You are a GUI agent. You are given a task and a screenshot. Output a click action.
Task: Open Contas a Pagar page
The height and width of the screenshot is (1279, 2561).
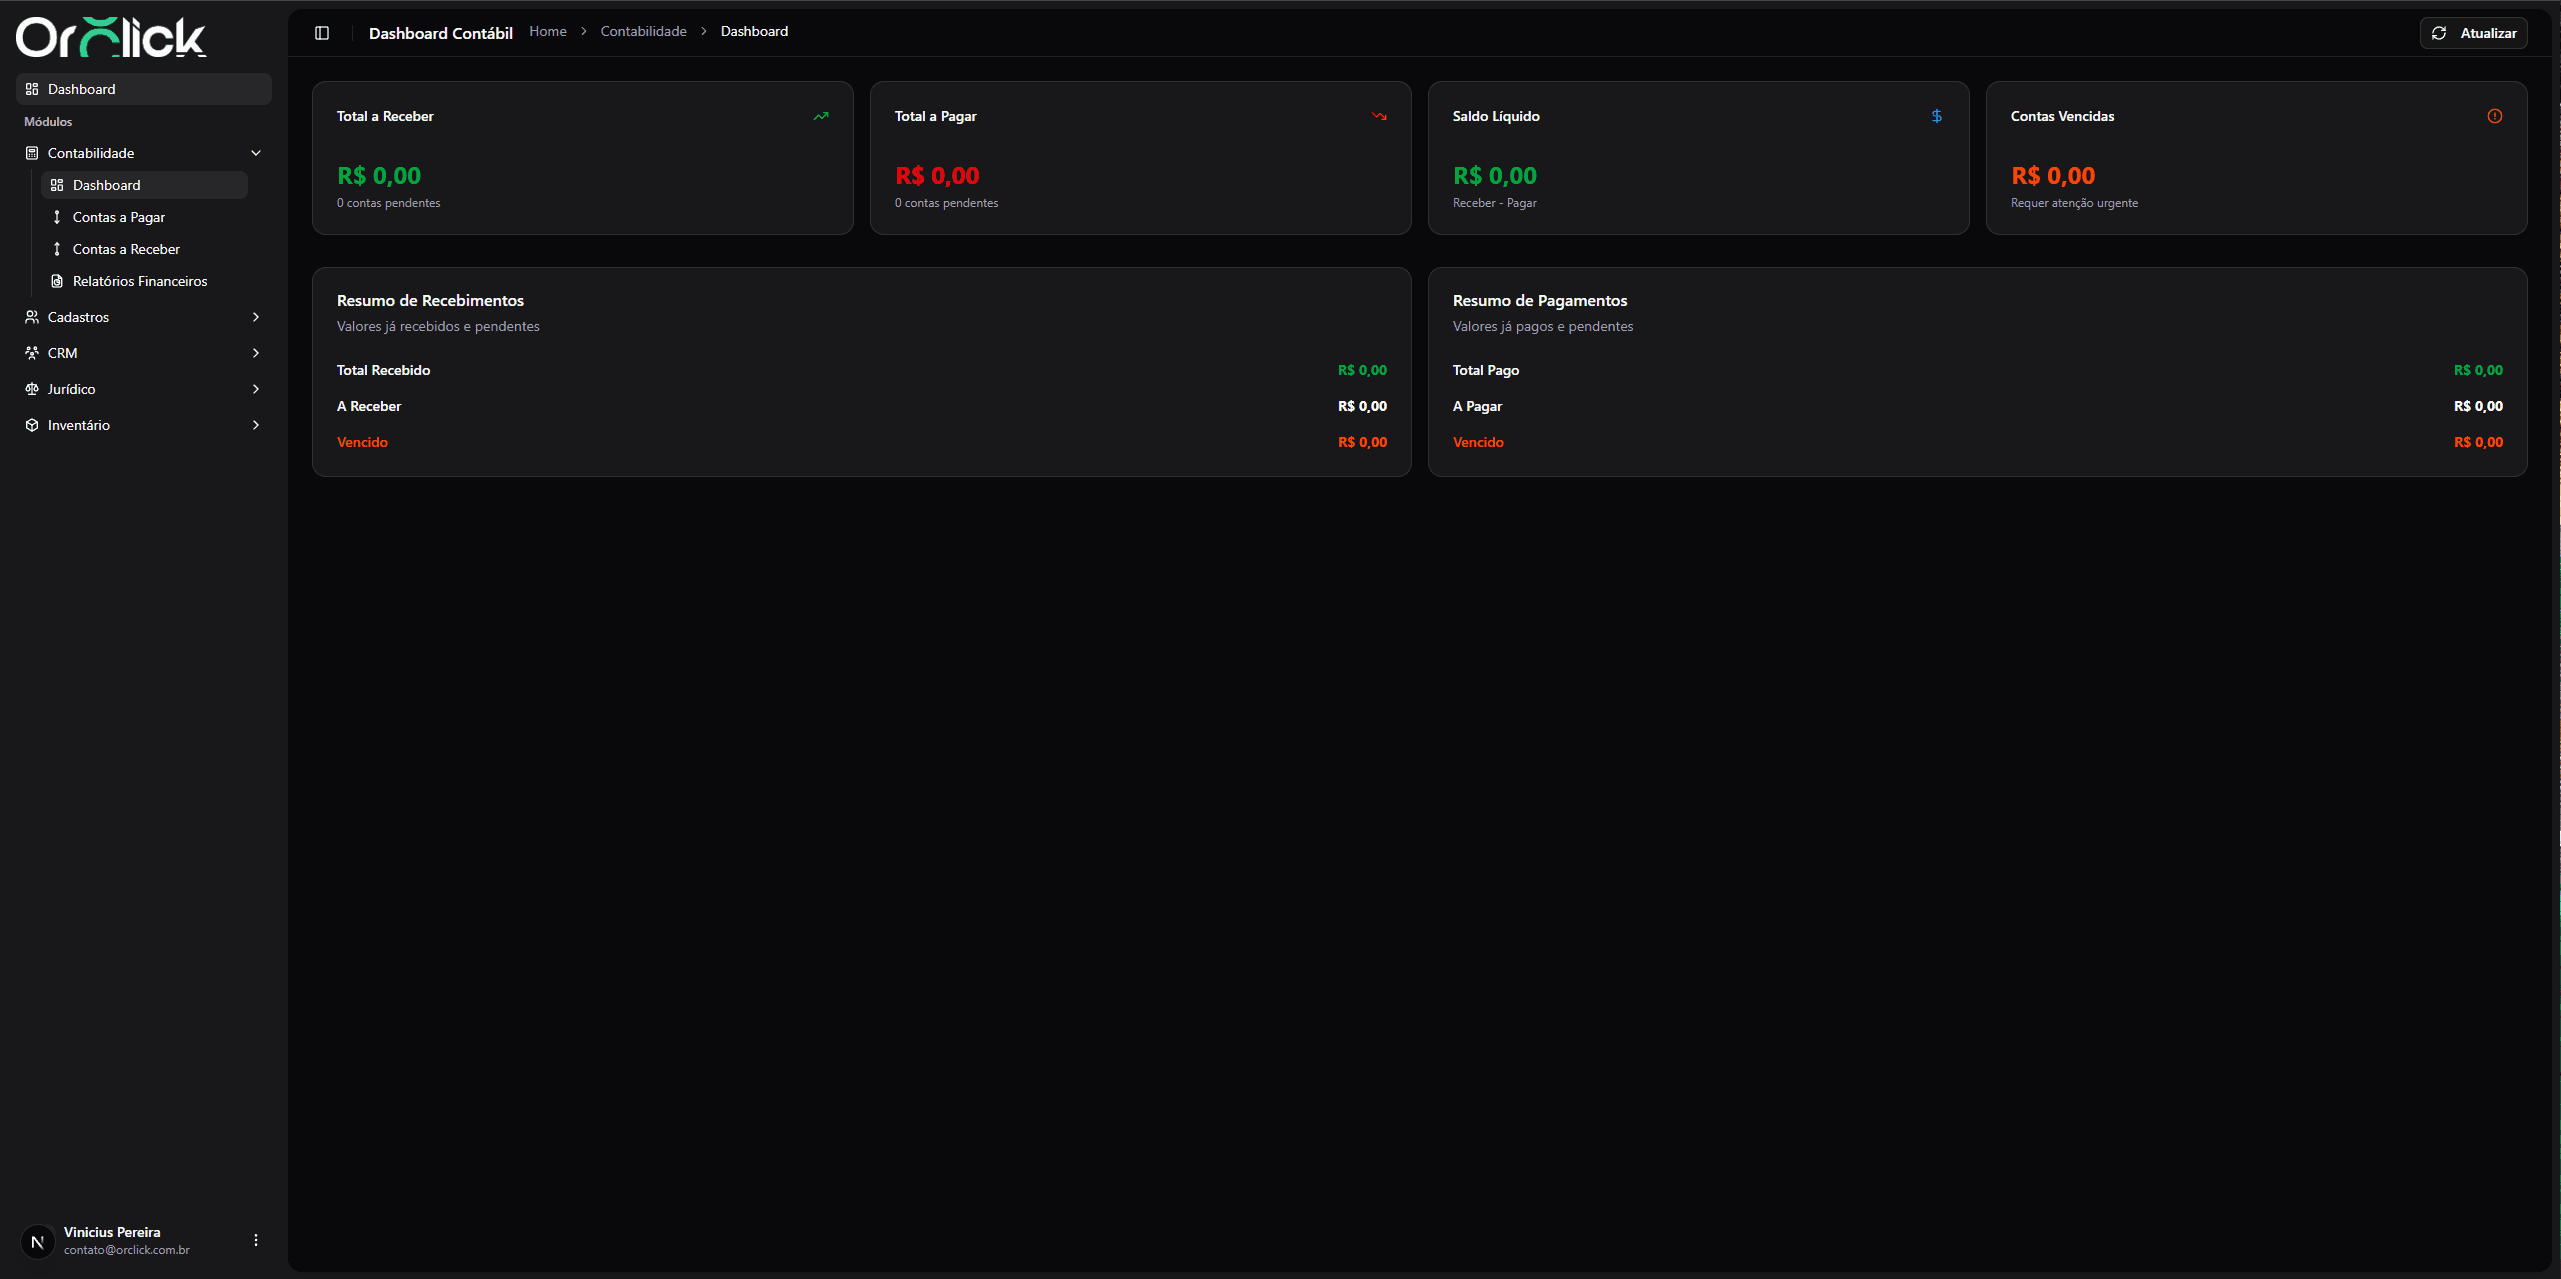(x=144, y=217)
